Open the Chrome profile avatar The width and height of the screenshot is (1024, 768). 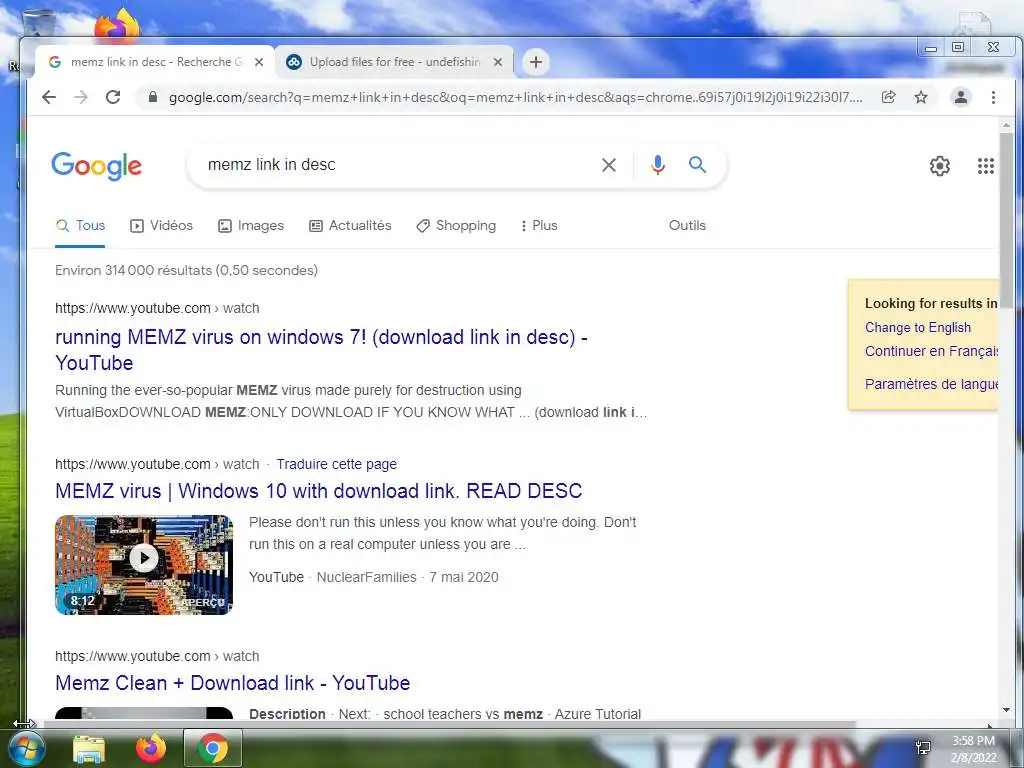(961, 97)
